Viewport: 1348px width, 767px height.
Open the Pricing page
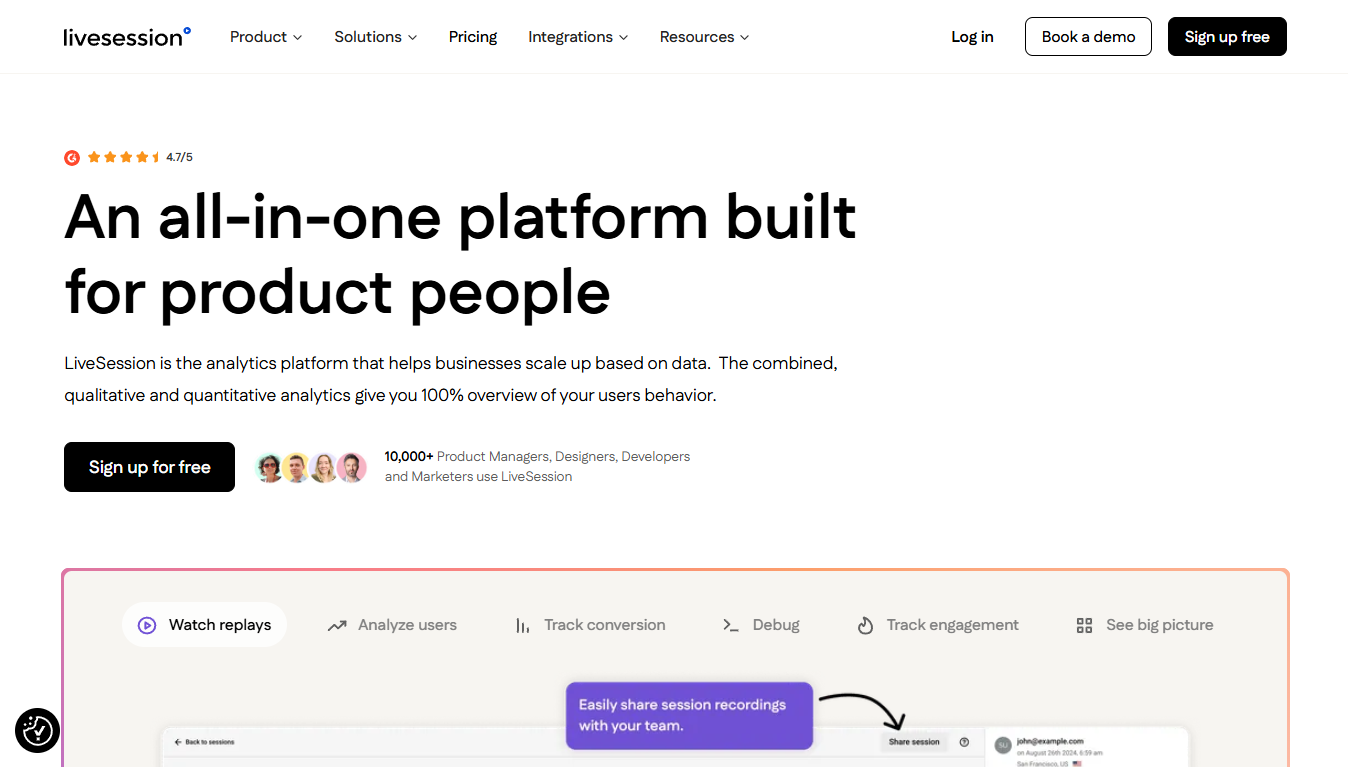473,37
